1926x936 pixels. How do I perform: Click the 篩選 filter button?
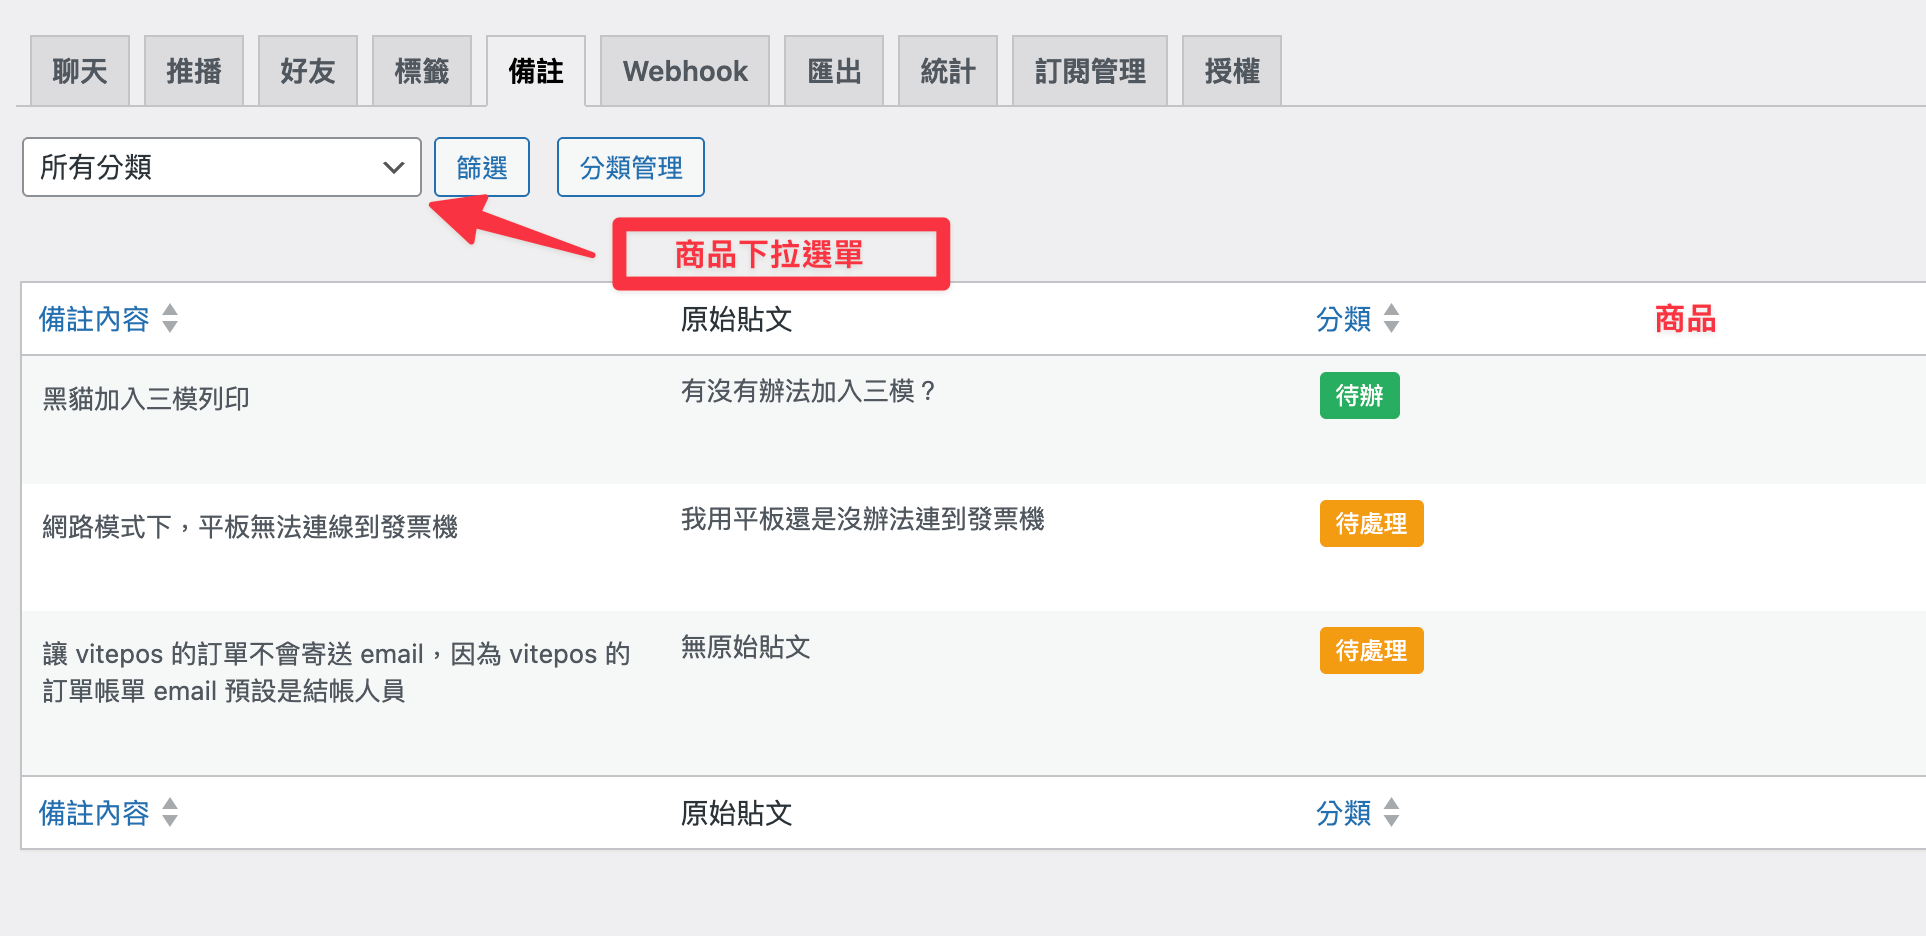coord(482,167)
